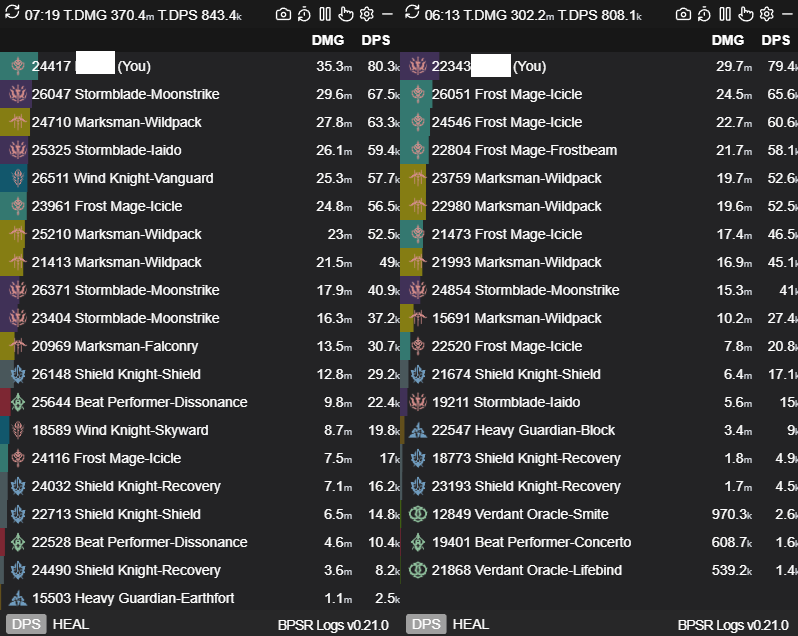This screenshot has width=798, height=636.
Task: Open row 22713 Shield Knight-Shield
Action: (x=200, y=514)
